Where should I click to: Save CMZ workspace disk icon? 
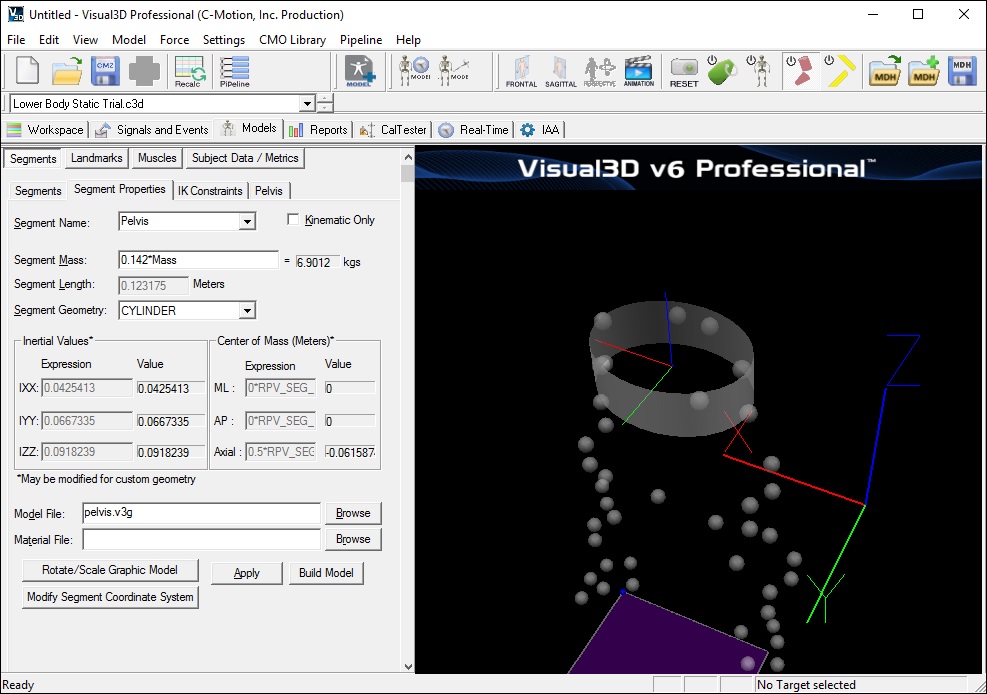click(105, 70)
